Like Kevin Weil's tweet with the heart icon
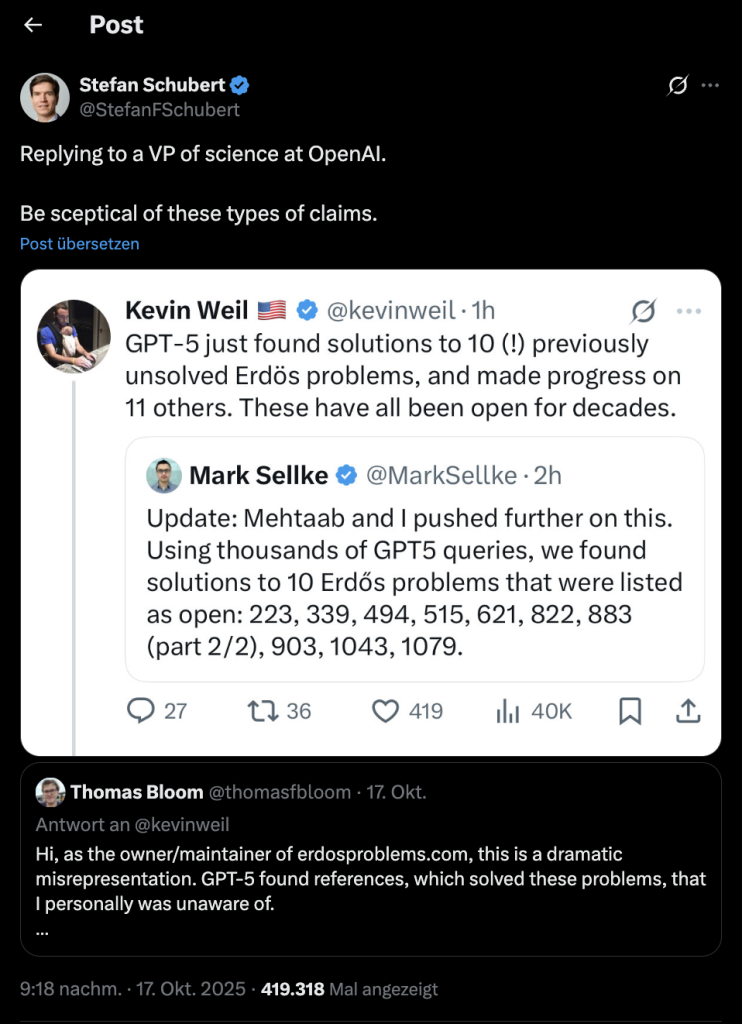The image size is (742, 1024). tap(406, 711)
